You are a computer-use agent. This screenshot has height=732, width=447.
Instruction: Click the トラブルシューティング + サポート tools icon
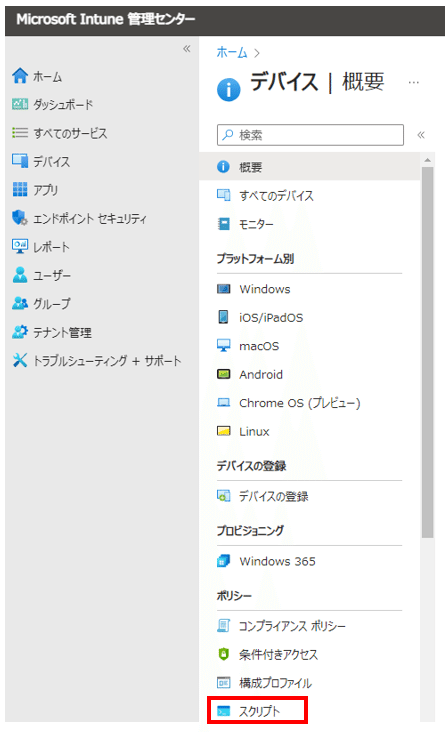pos(20,360)
